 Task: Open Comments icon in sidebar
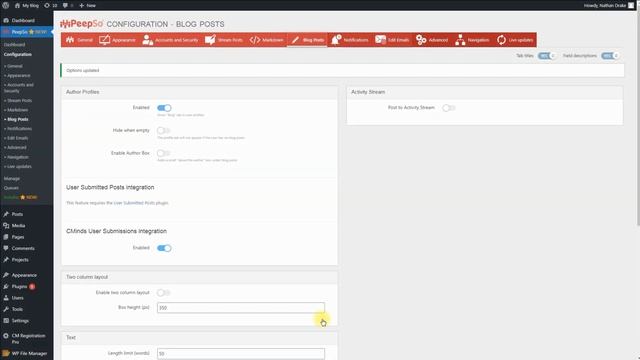6,248
